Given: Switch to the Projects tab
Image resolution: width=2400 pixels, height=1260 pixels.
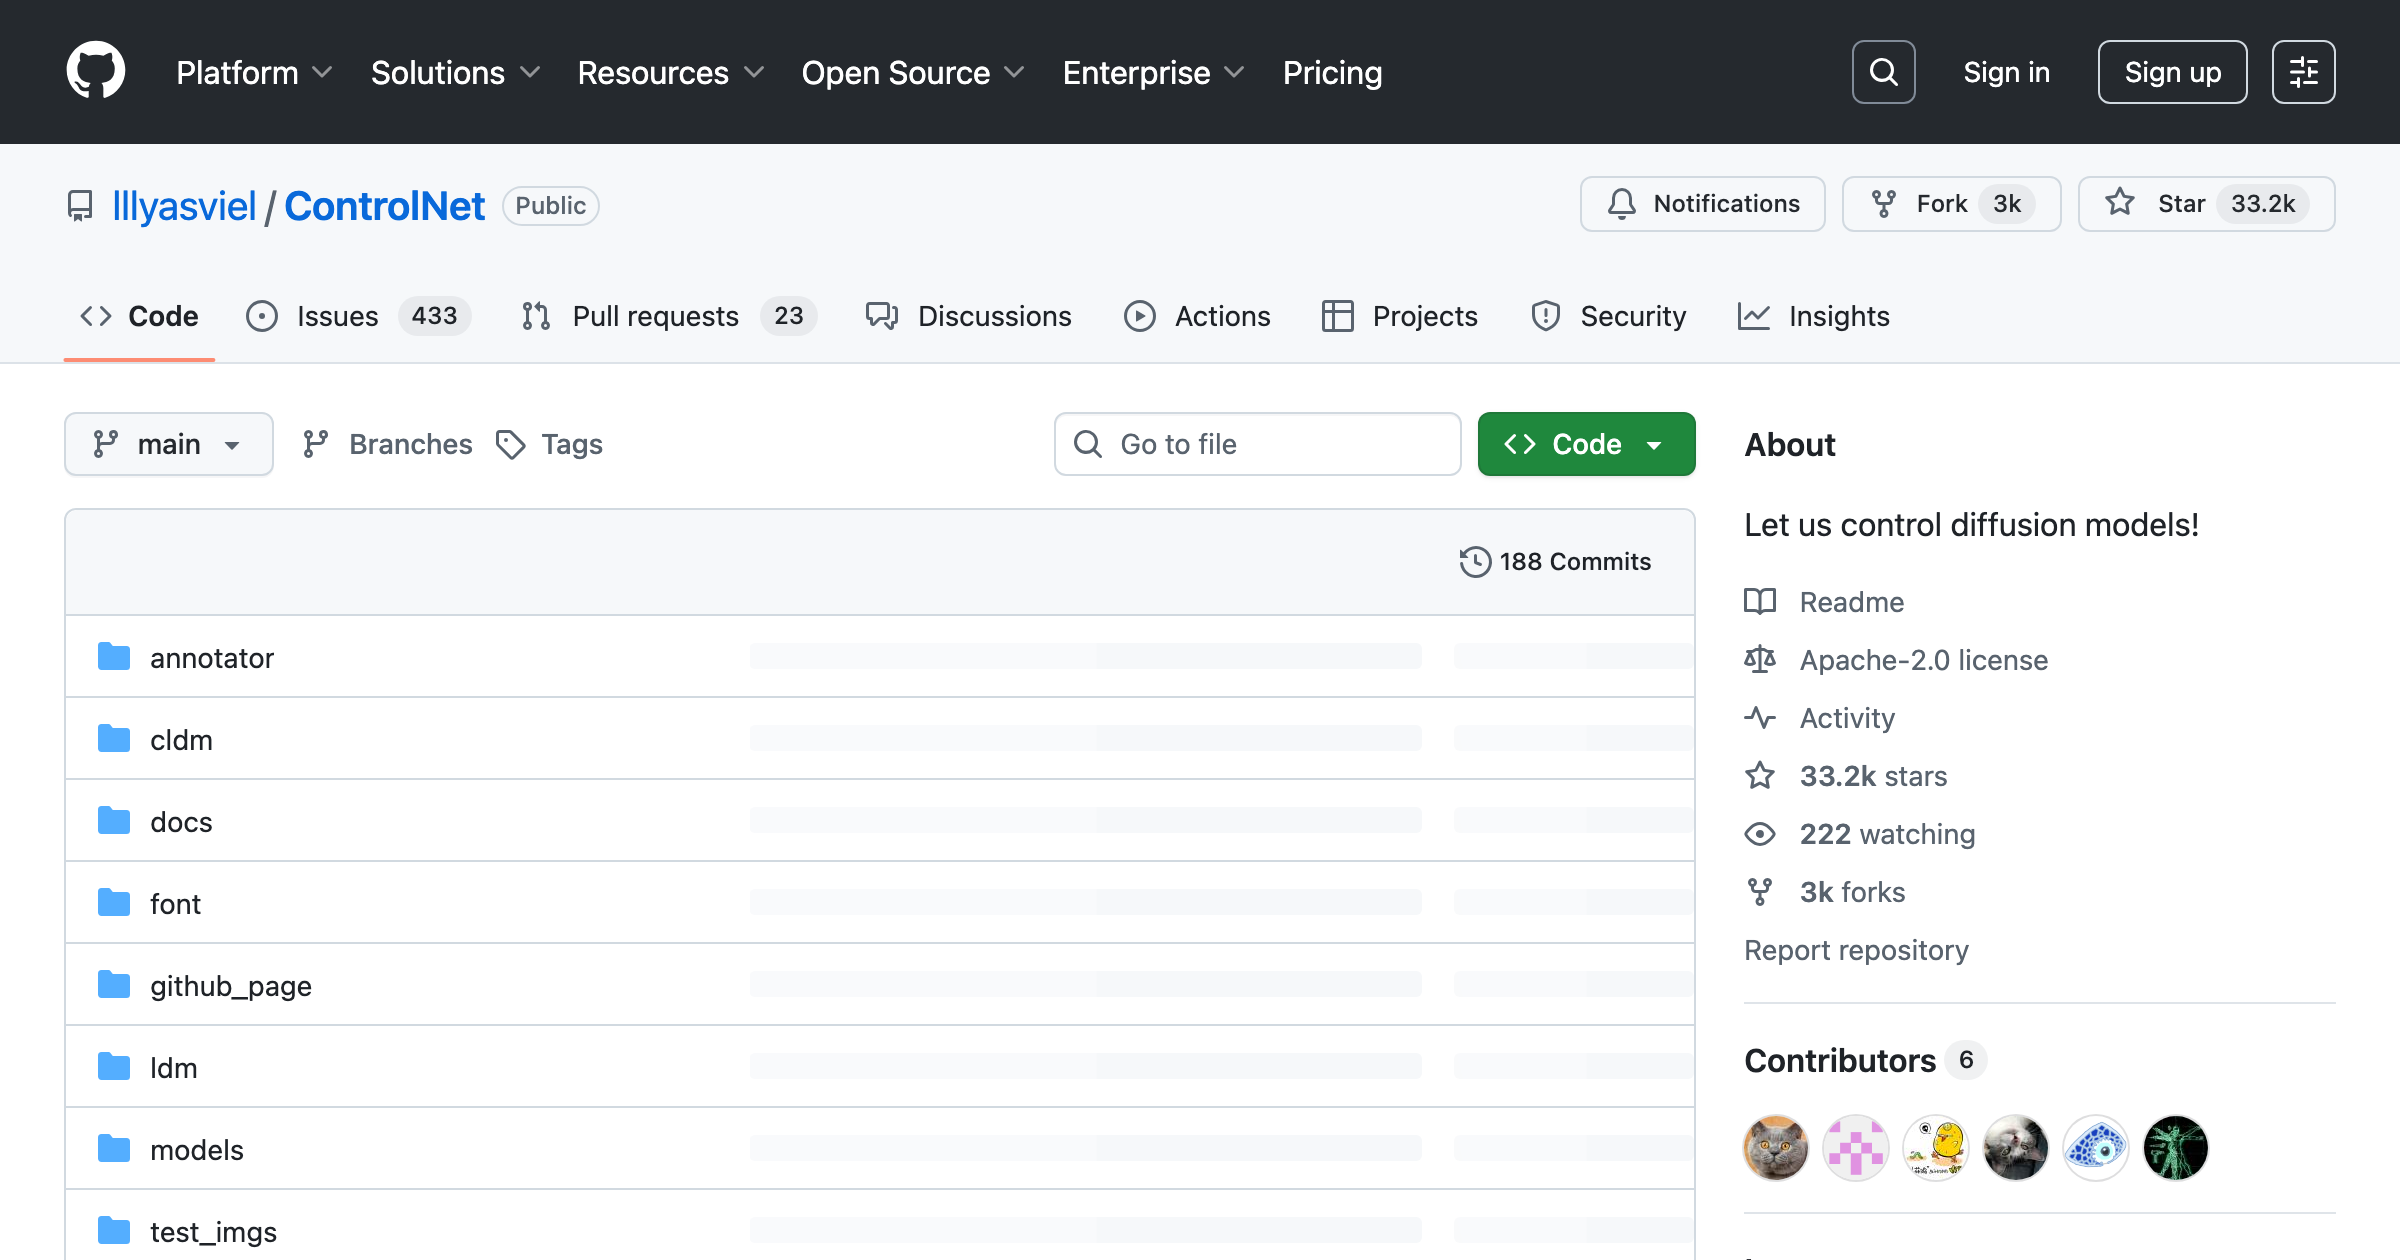Looking at the screenshot, I should click(1399, 316).
